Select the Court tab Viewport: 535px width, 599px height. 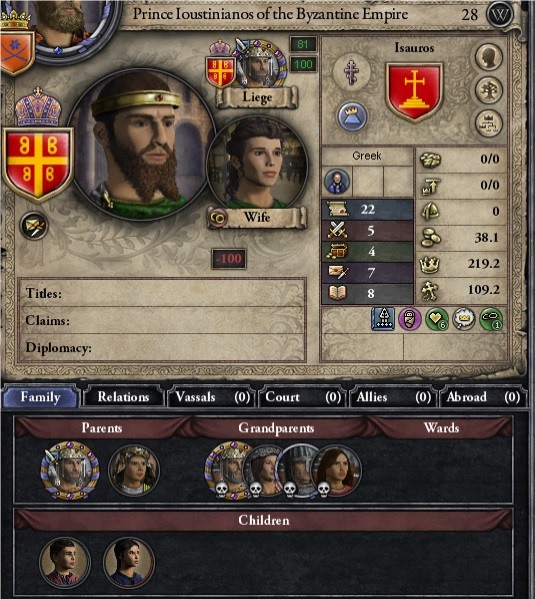[302, 397]
